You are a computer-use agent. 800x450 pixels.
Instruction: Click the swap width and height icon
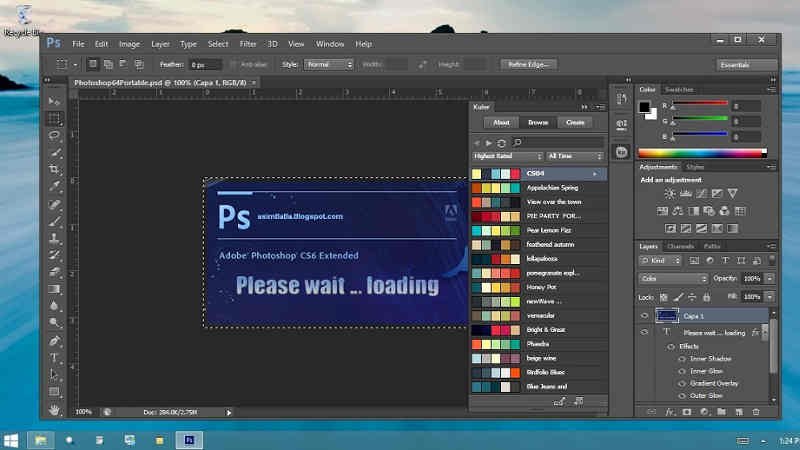pos(422,65)
